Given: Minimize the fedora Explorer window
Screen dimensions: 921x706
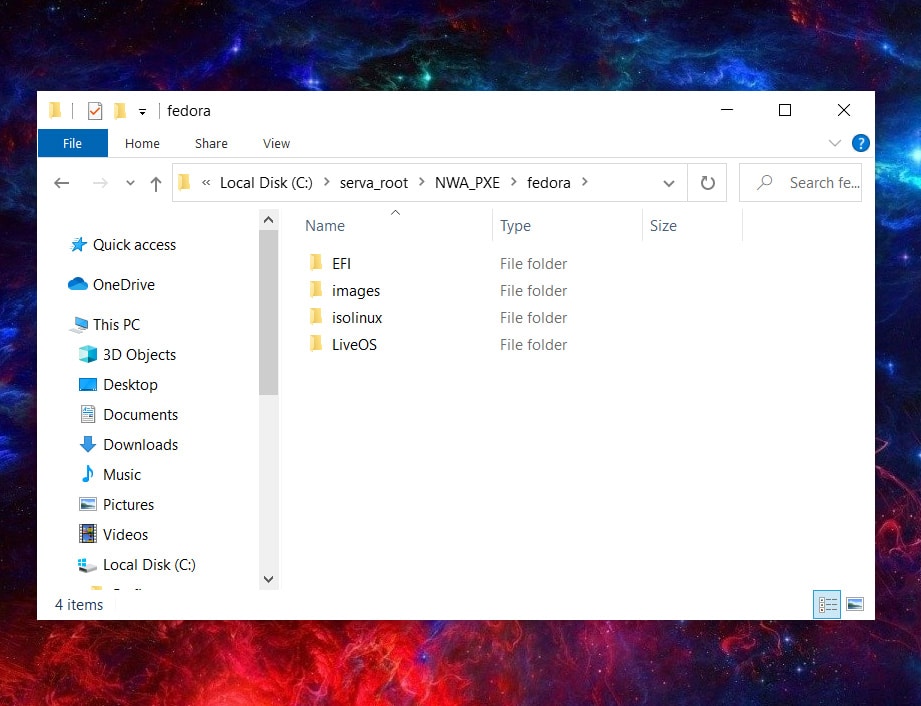Looking at the screenshot, I should 727,110.
